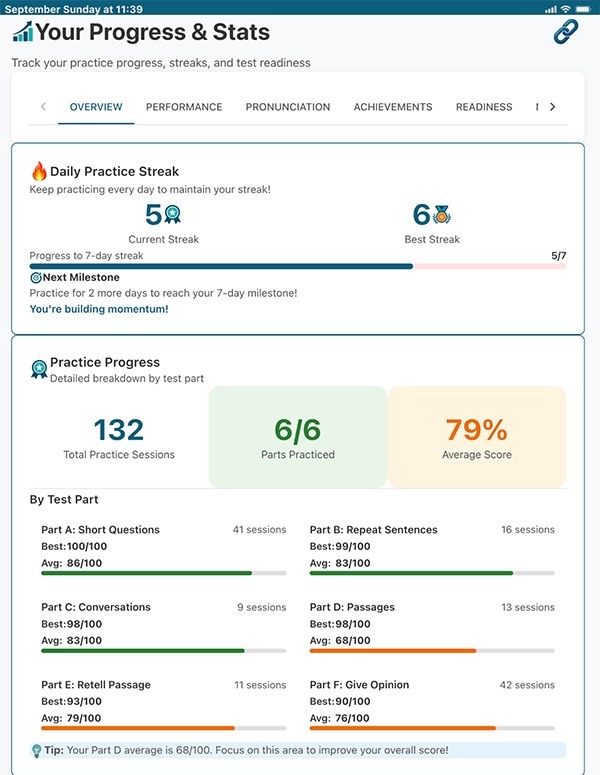Switch to the Performance tab
The height and width of the screenshot is (775, 600).
(184, 107)
